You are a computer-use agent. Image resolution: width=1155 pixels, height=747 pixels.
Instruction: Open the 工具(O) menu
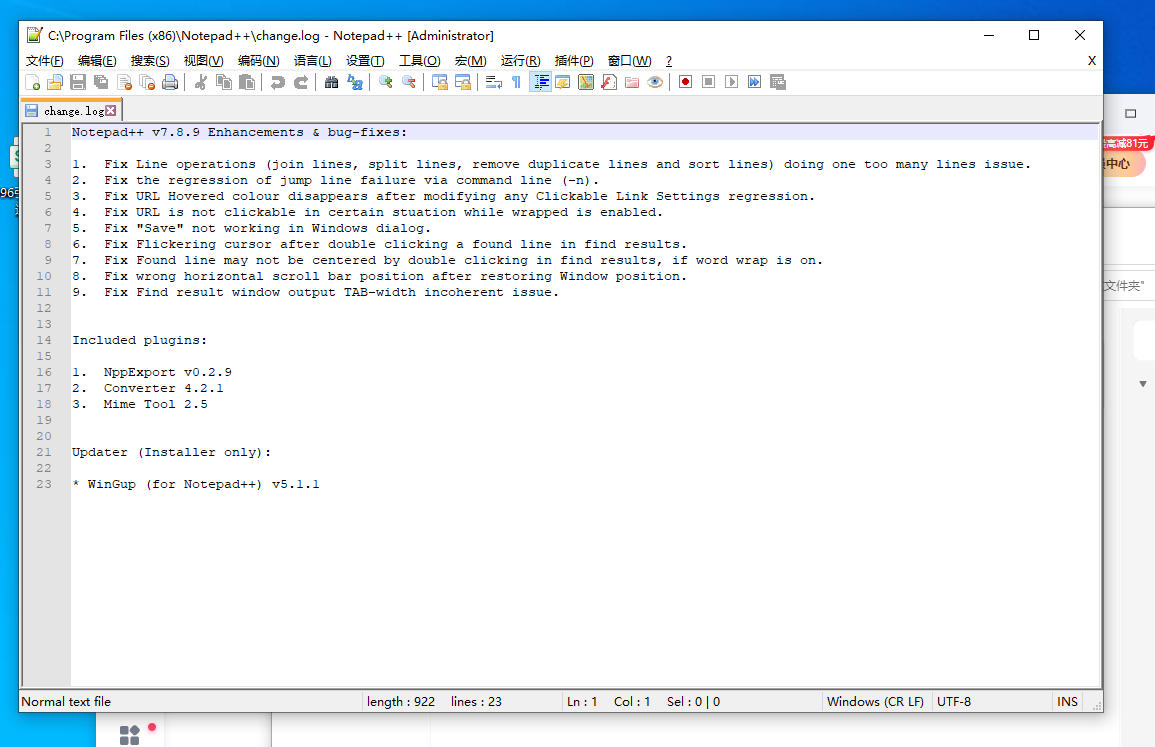pos(420,60)
